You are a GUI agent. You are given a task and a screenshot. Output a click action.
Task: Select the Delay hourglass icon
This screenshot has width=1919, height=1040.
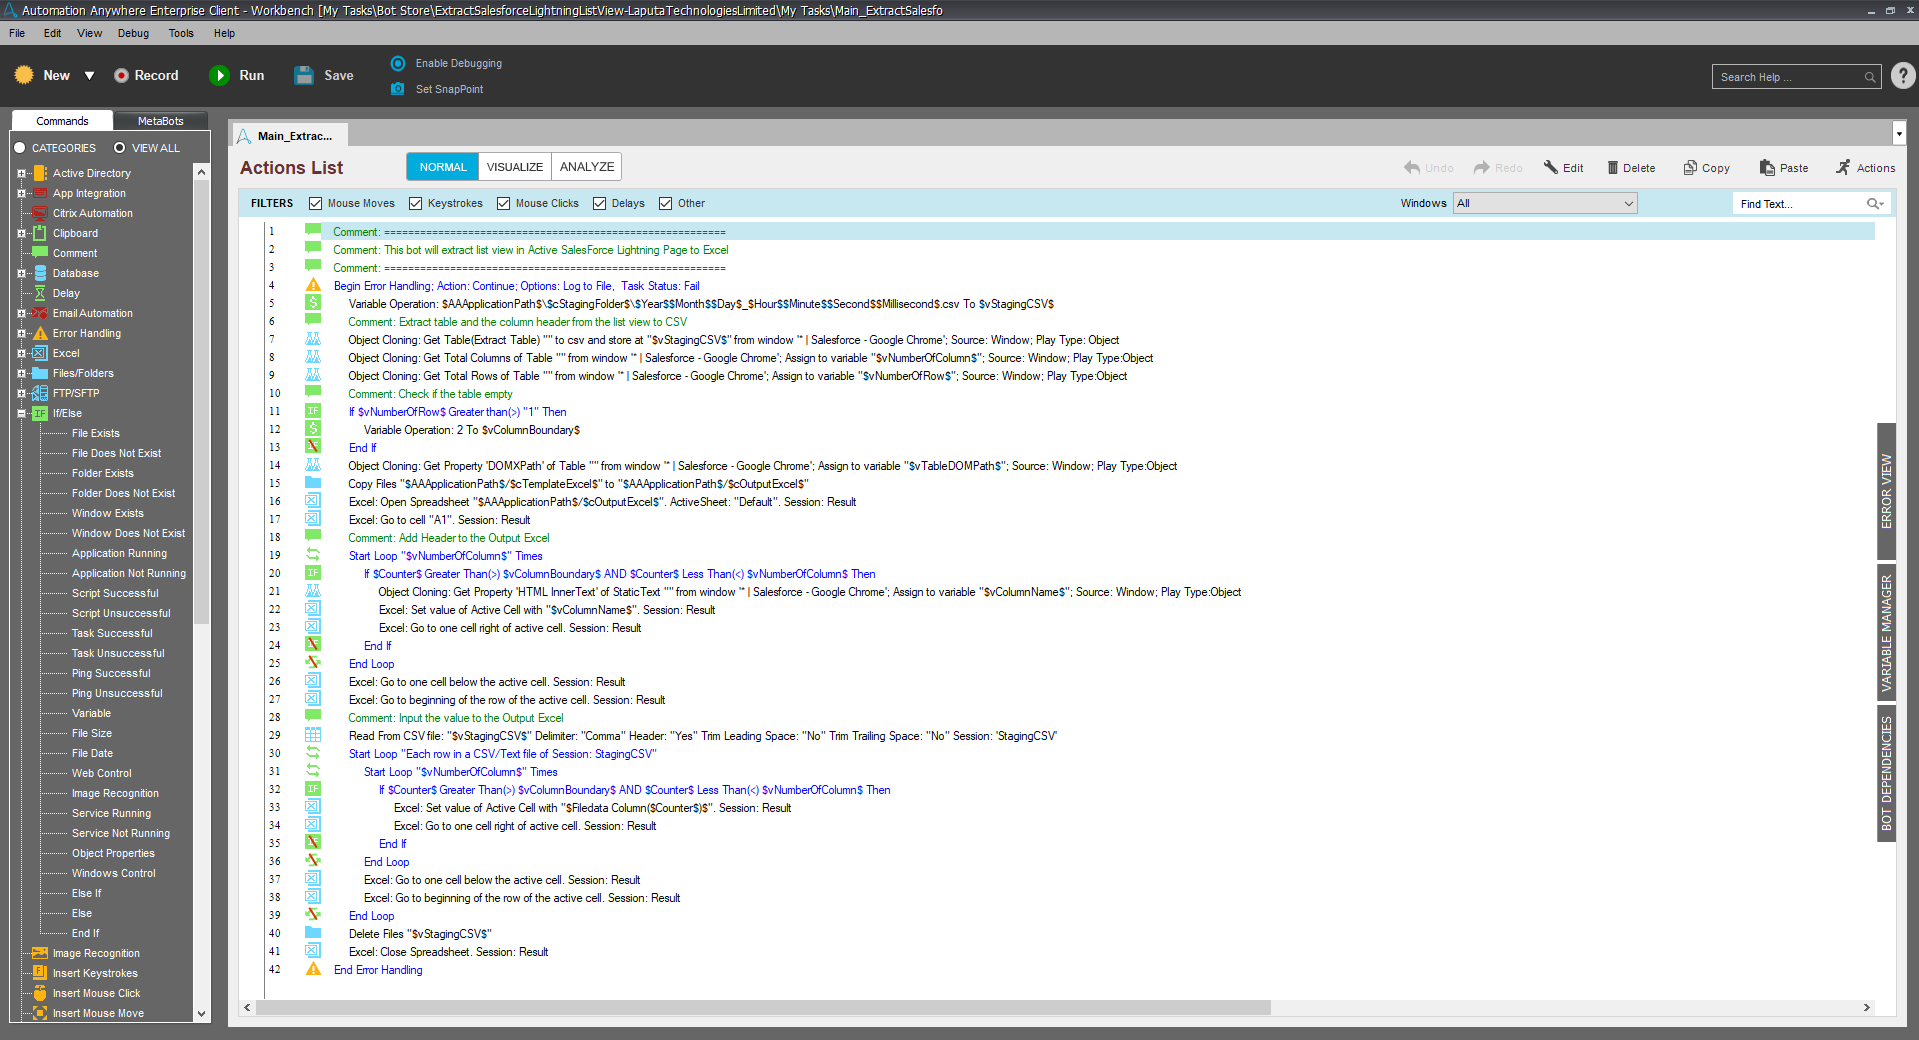[x=40, y=293]
